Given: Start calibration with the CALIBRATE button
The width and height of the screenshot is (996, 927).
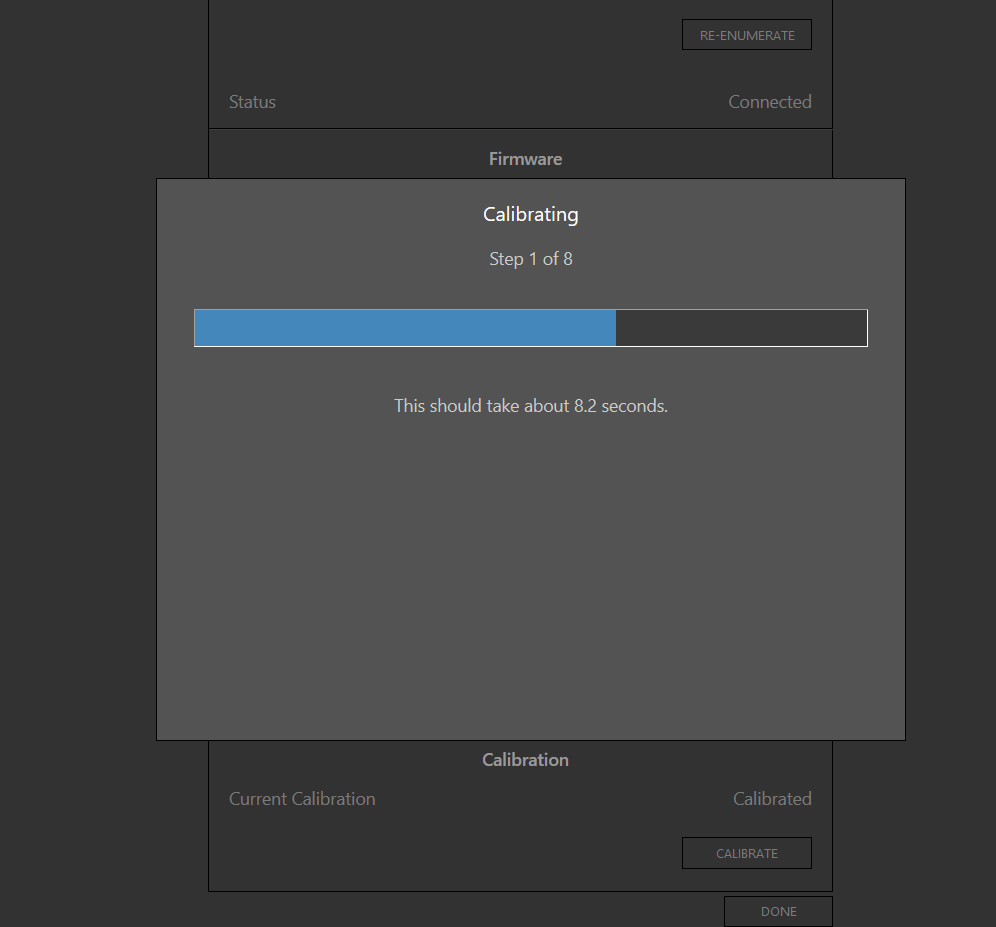Looking at the screenshot, I should click(x=746, y=853).
